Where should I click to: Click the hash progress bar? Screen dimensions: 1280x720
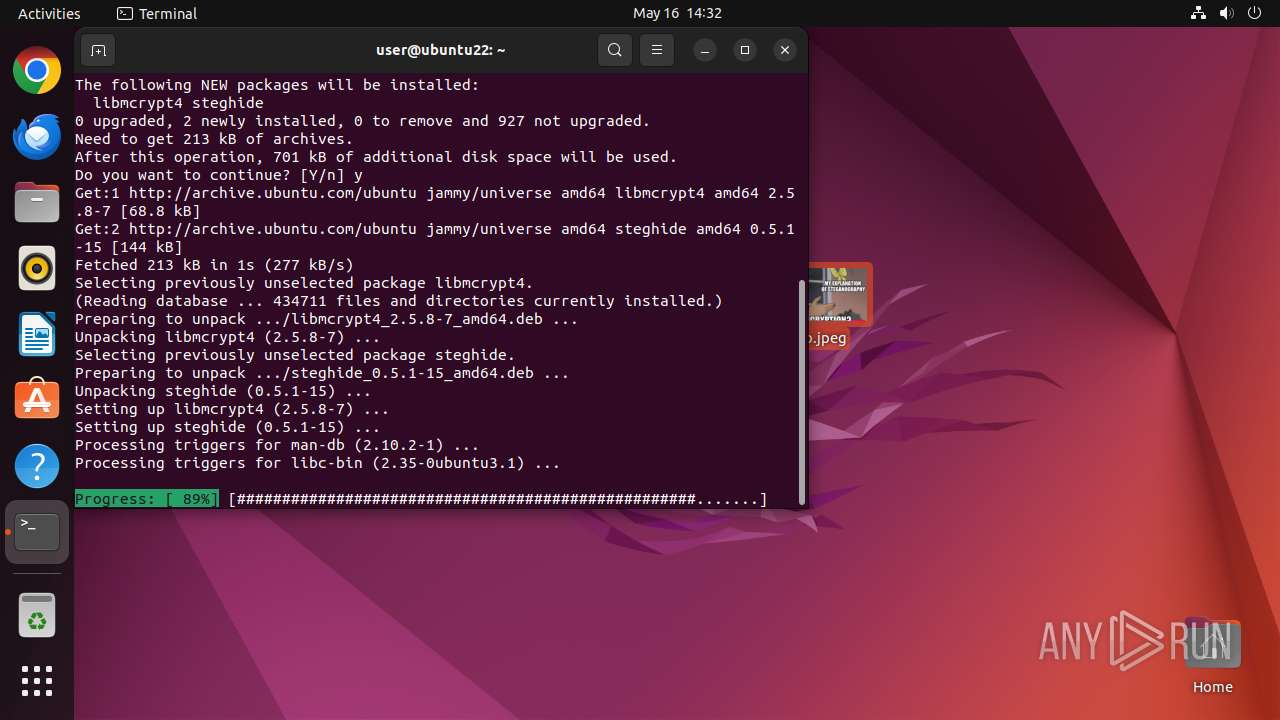tap(498, 499)
